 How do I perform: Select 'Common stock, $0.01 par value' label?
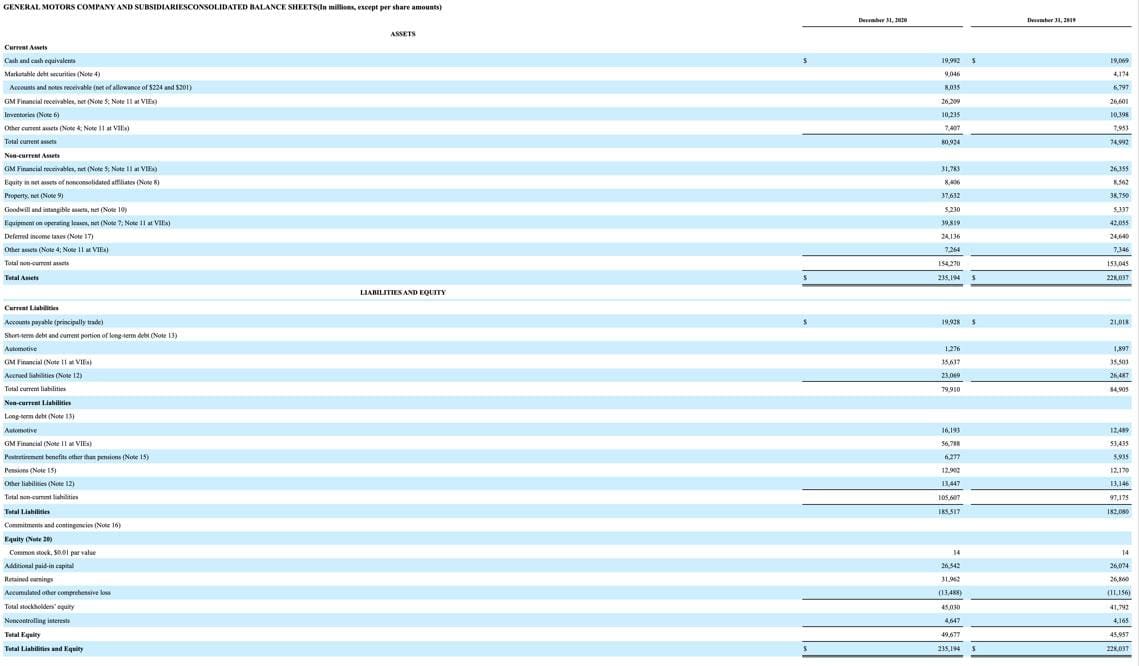pos(52,553)
